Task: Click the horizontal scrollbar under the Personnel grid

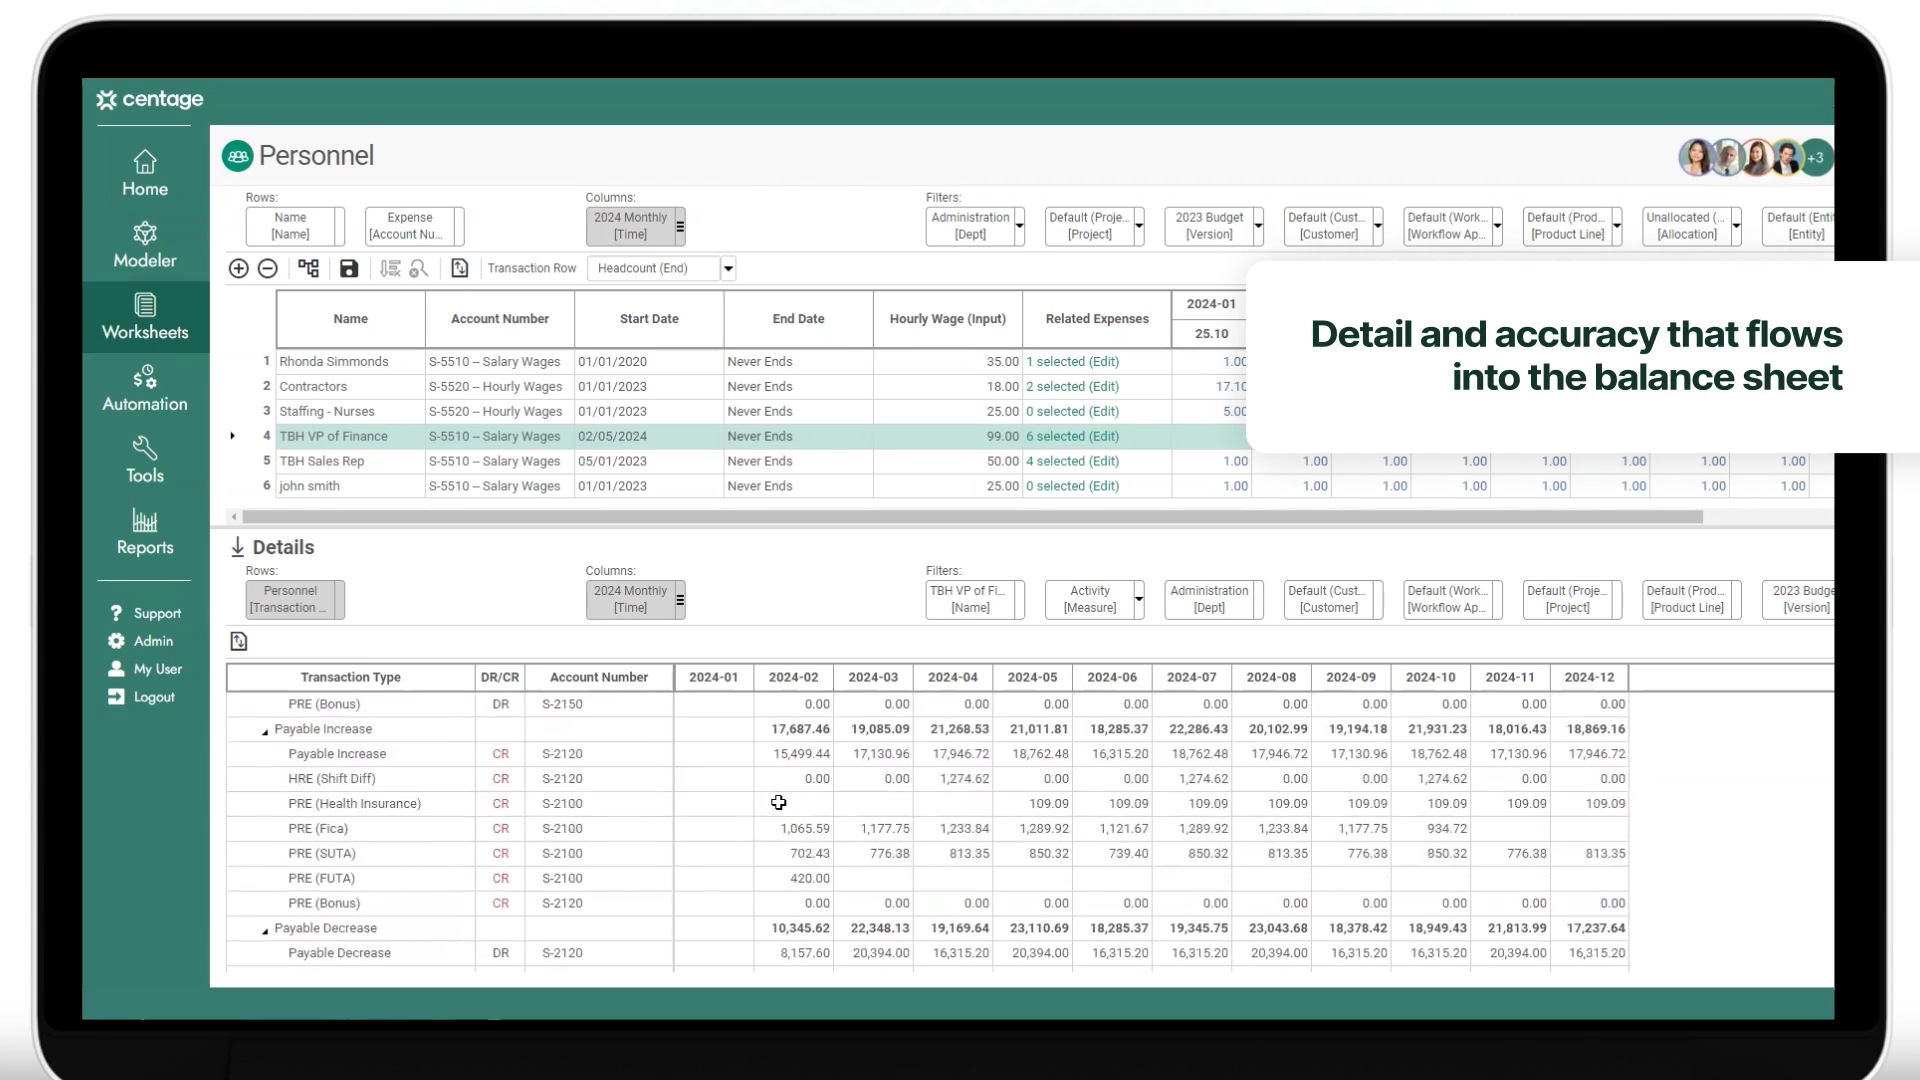Action: pos(970,517)
